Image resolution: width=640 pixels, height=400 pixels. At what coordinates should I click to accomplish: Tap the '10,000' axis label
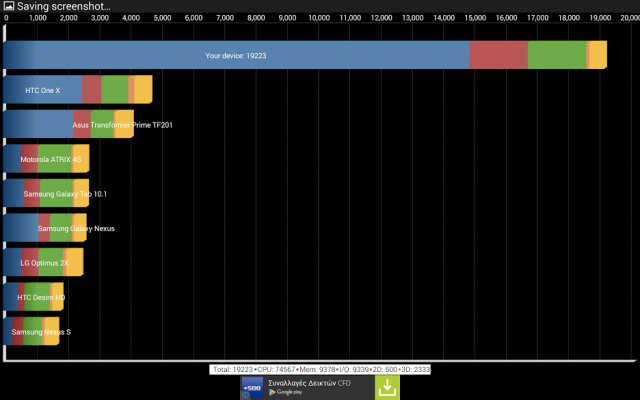[319, 18]
